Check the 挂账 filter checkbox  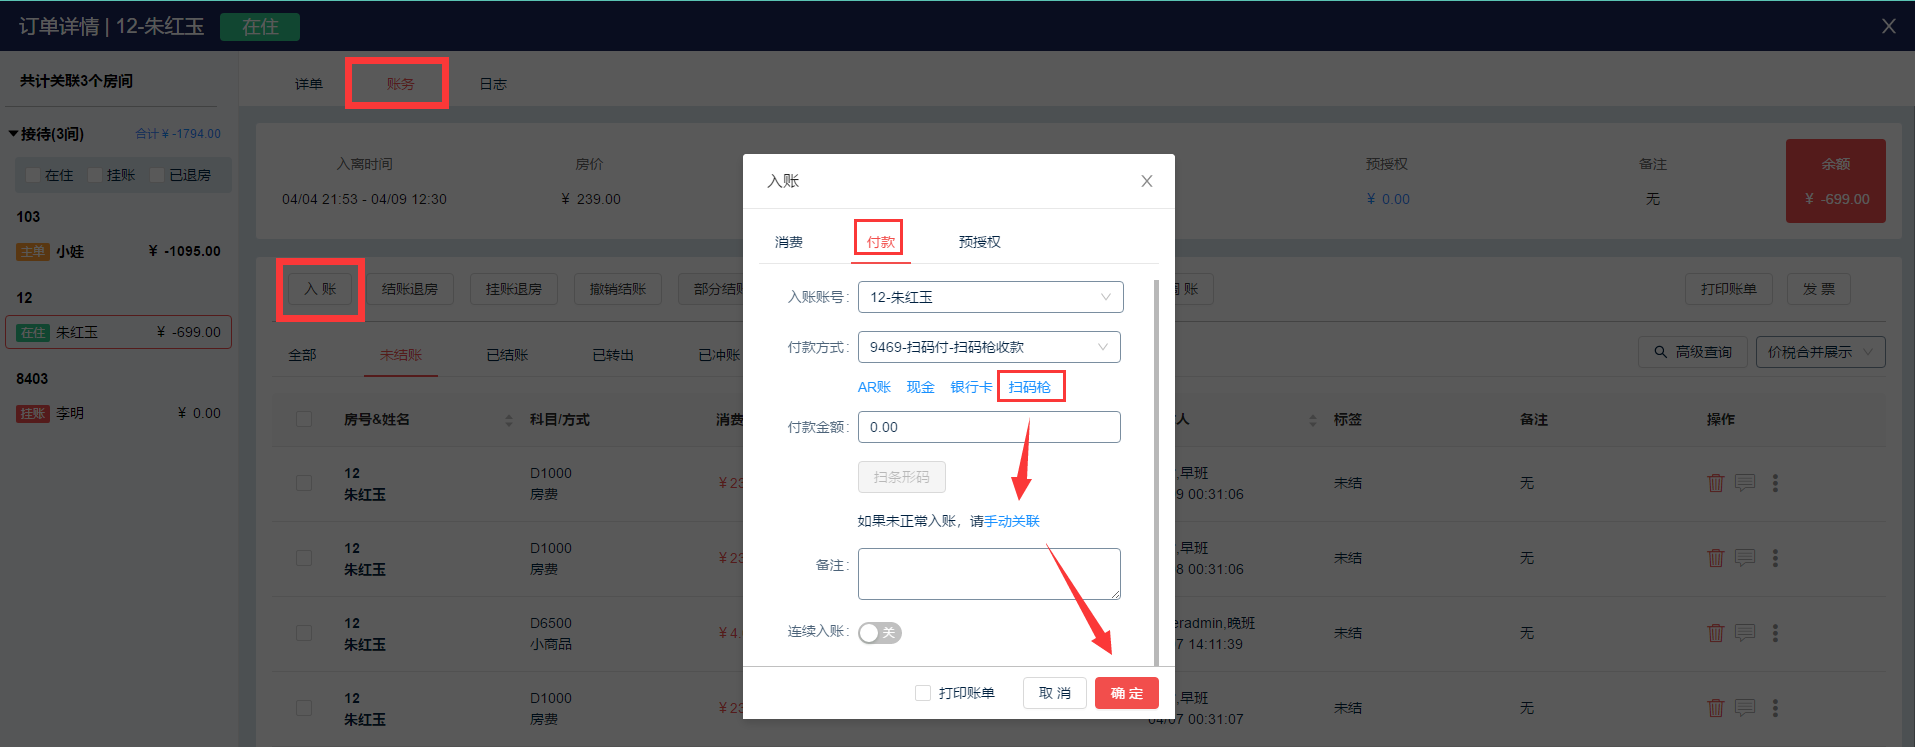pyautogui.click(x=95, y=175)
